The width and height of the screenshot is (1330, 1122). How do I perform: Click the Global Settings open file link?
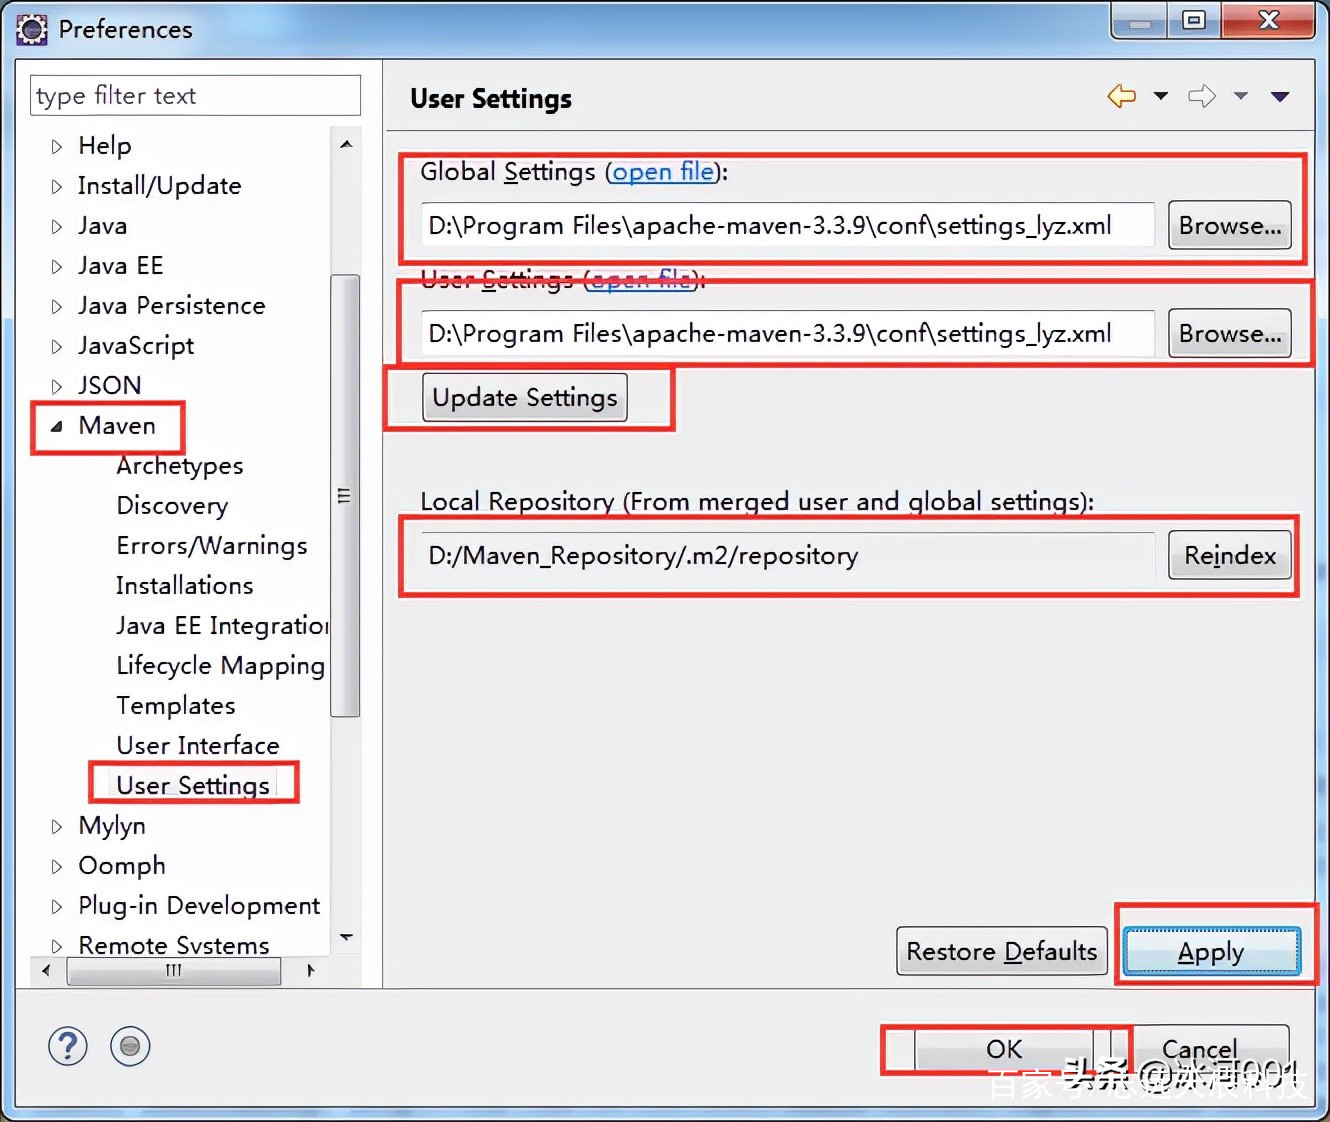[663, 172]
